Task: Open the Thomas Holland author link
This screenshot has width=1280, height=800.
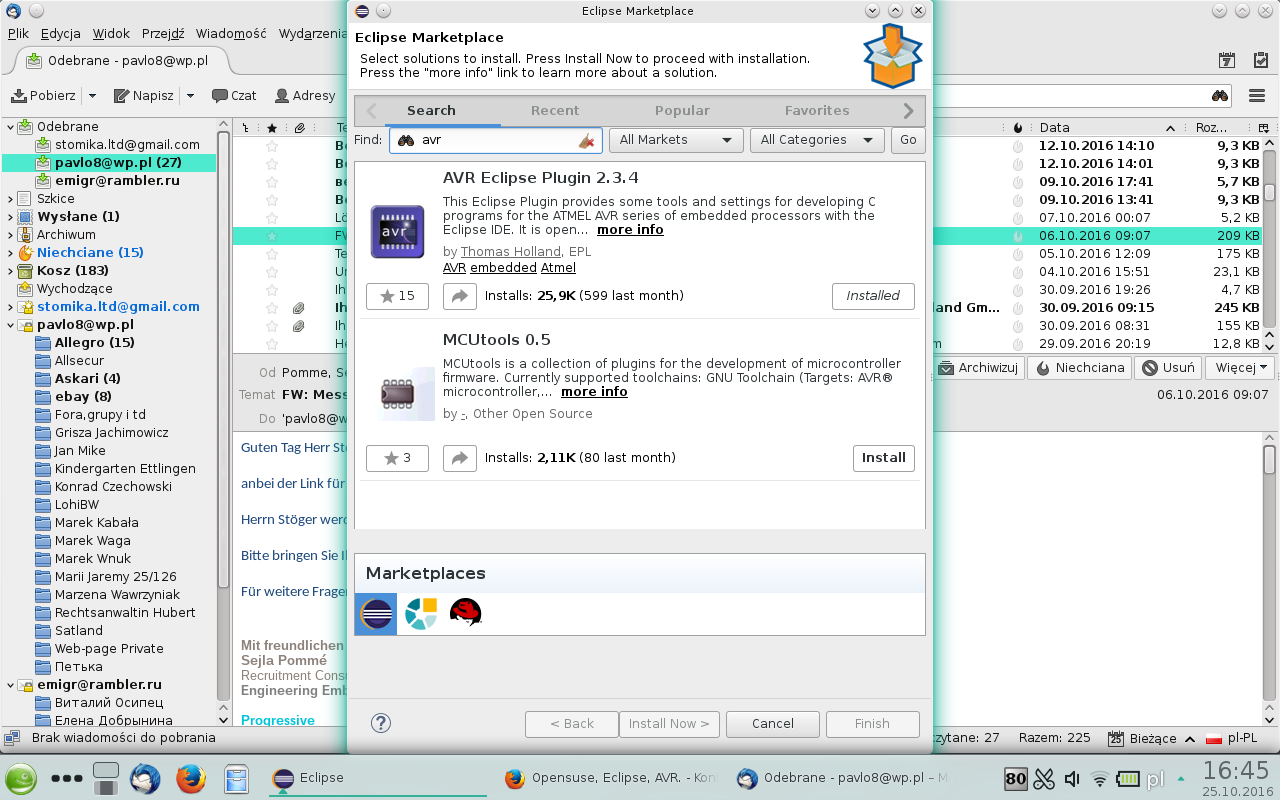Action: pos(511,252)
